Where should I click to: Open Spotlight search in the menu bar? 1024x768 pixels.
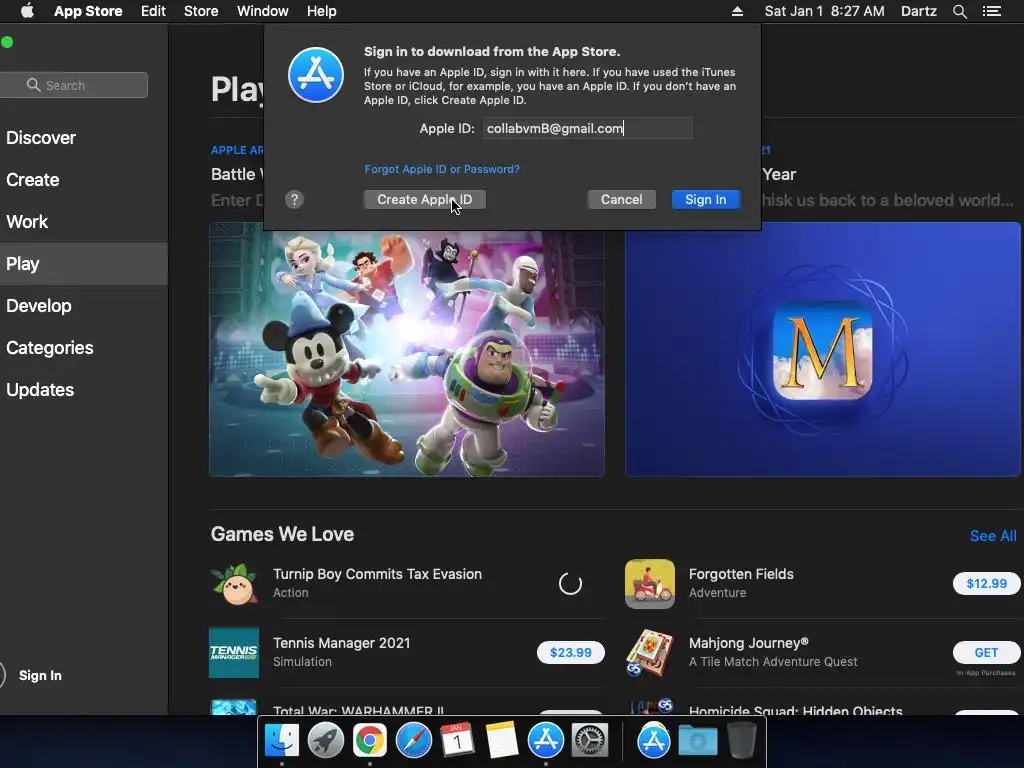pos(959,11)
